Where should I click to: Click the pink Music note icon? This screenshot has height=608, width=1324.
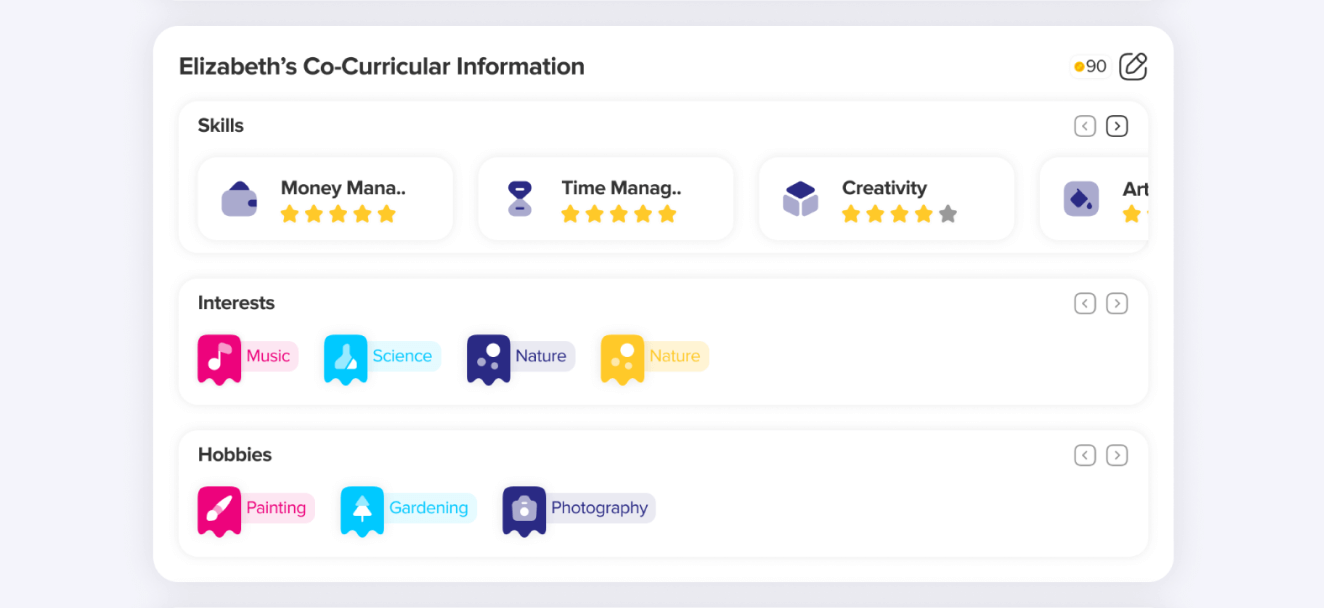pos(219,358)
